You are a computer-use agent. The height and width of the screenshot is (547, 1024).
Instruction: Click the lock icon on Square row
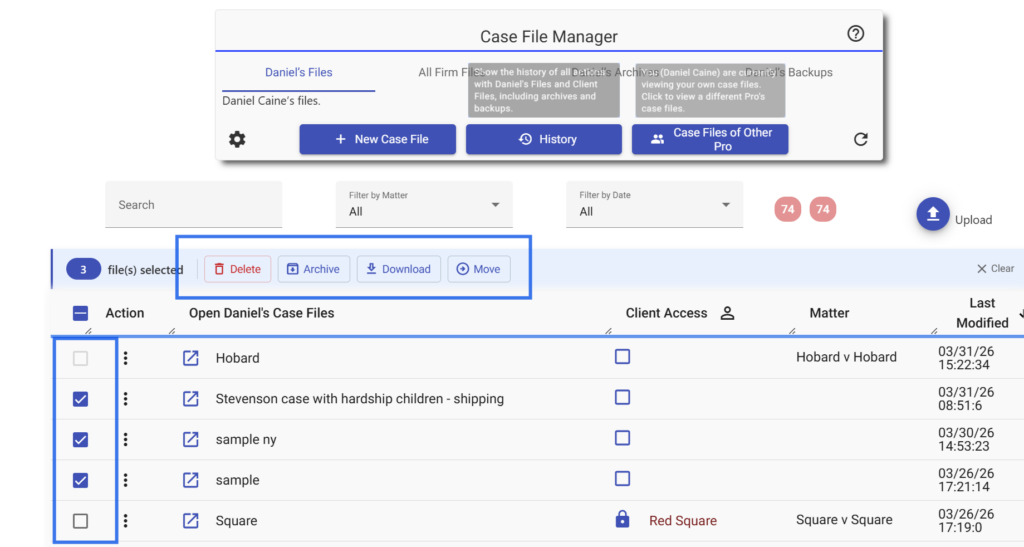click(x=622, y=520)
